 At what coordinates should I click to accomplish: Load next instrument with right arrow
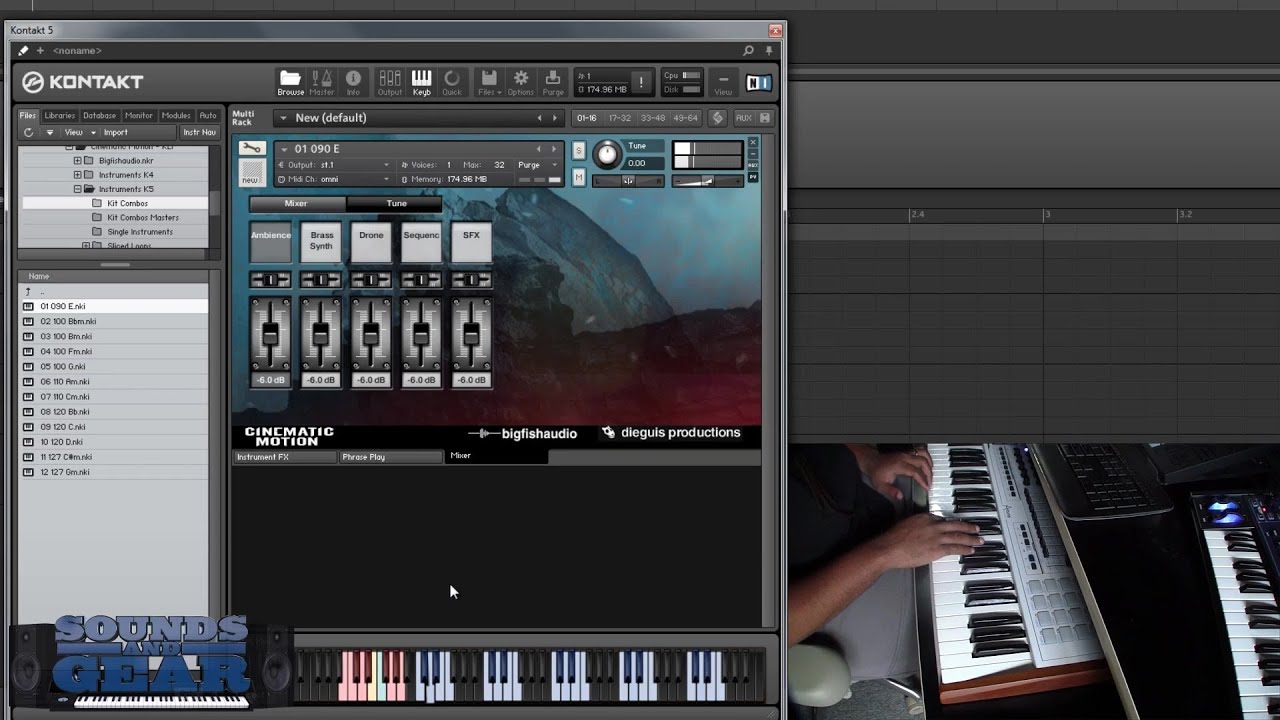(554, 149)
